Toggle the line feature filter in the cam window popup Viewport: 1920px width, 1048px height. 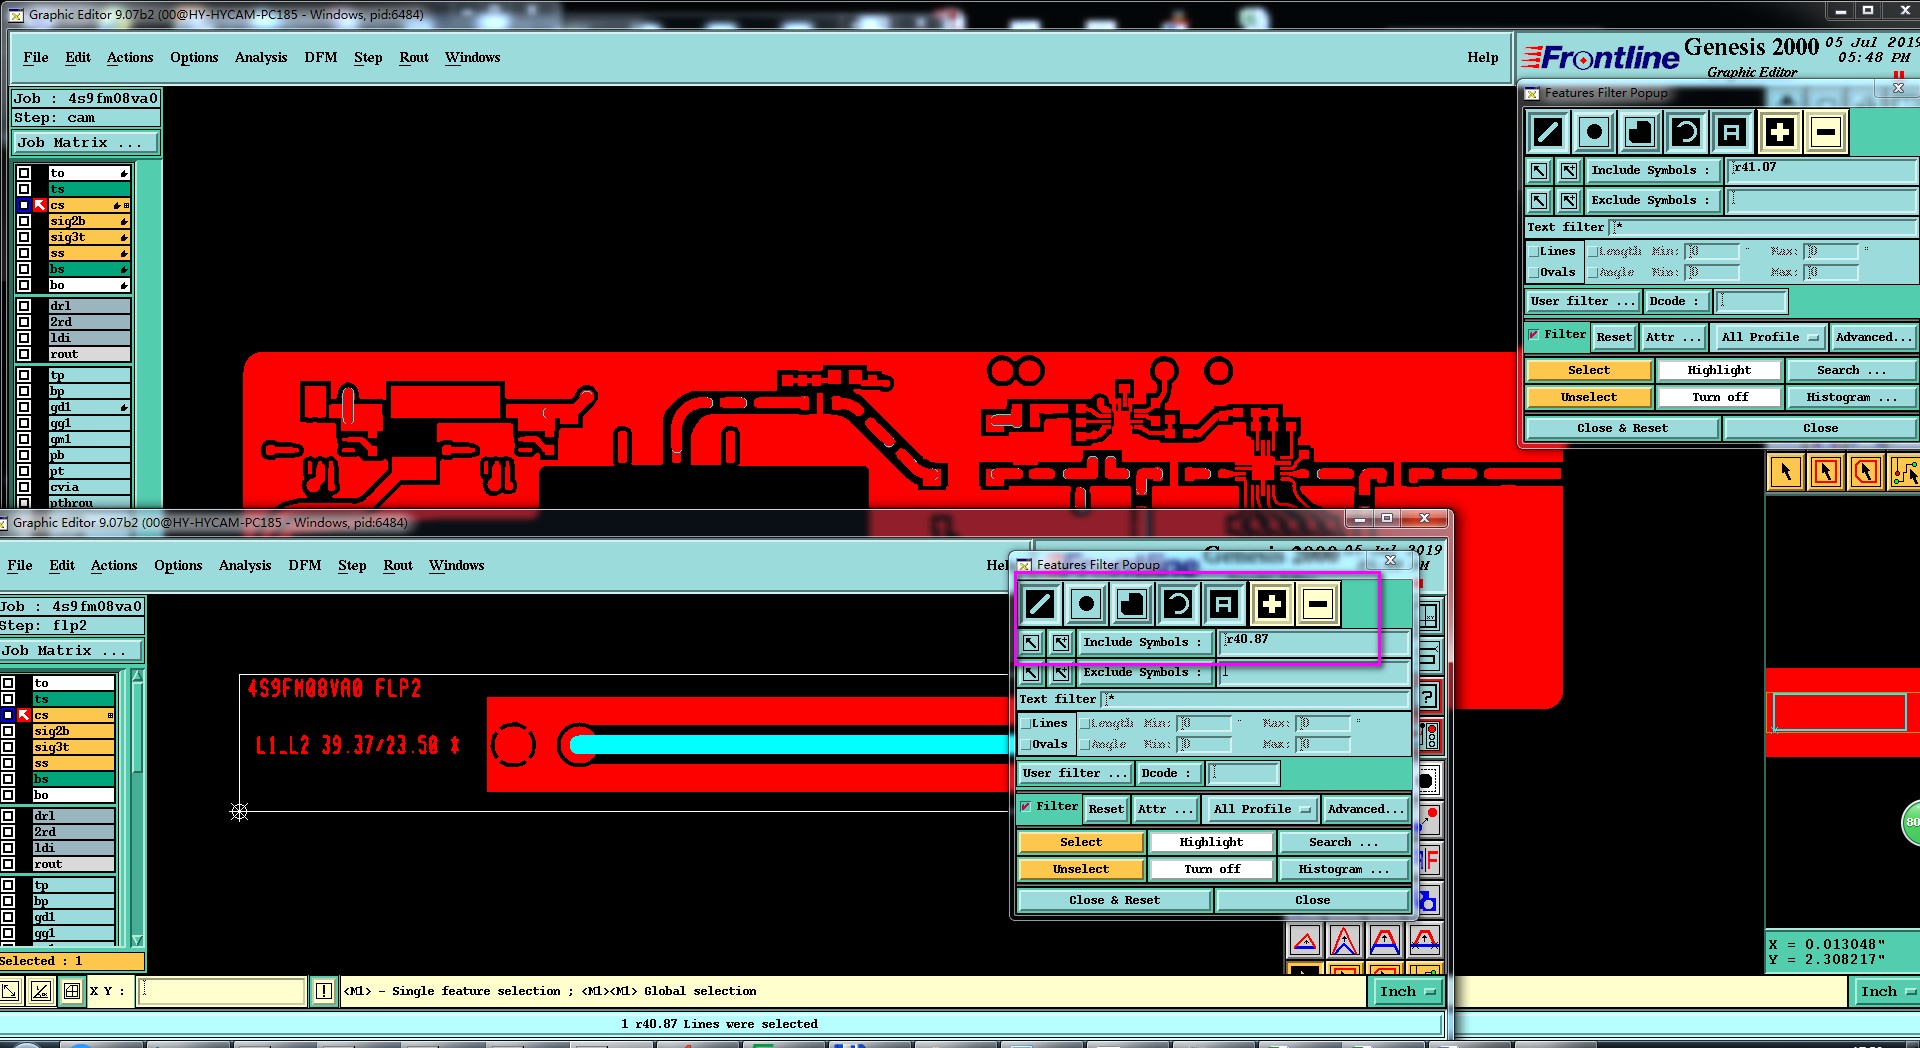pyautogui.click(x=1548, y=132)
